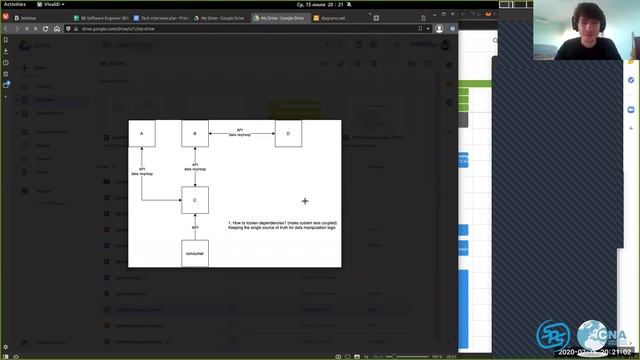Open the Bookmarks panel in Vivaldi sidebar

tap(6, 40)
